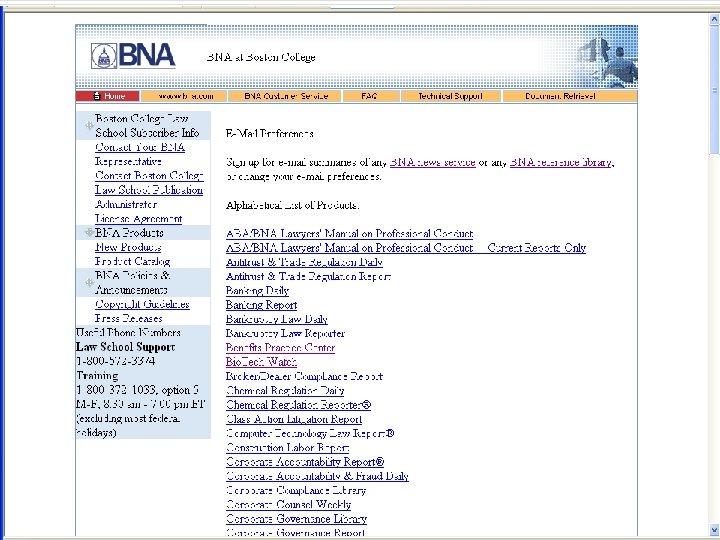This screenshot has height=540, width=720.
Task: Toggle the BNA Policies & Announcements section
Action: click(x=89, y=282)
